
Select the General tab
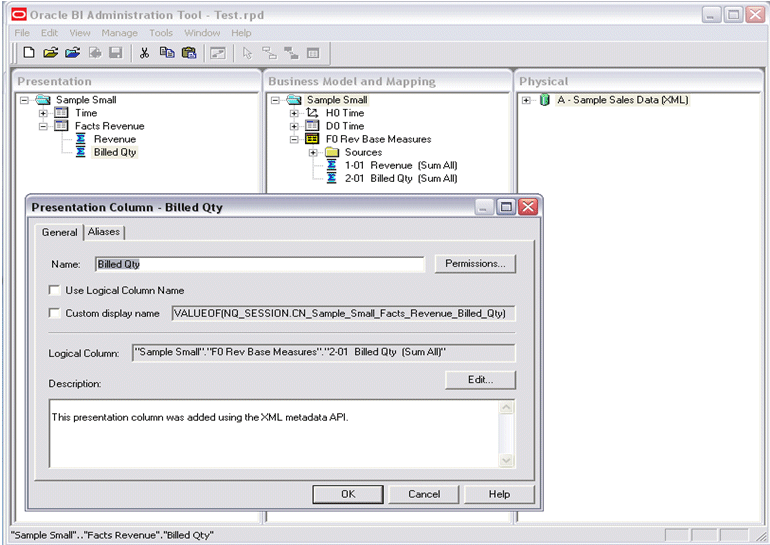(59, 232)
